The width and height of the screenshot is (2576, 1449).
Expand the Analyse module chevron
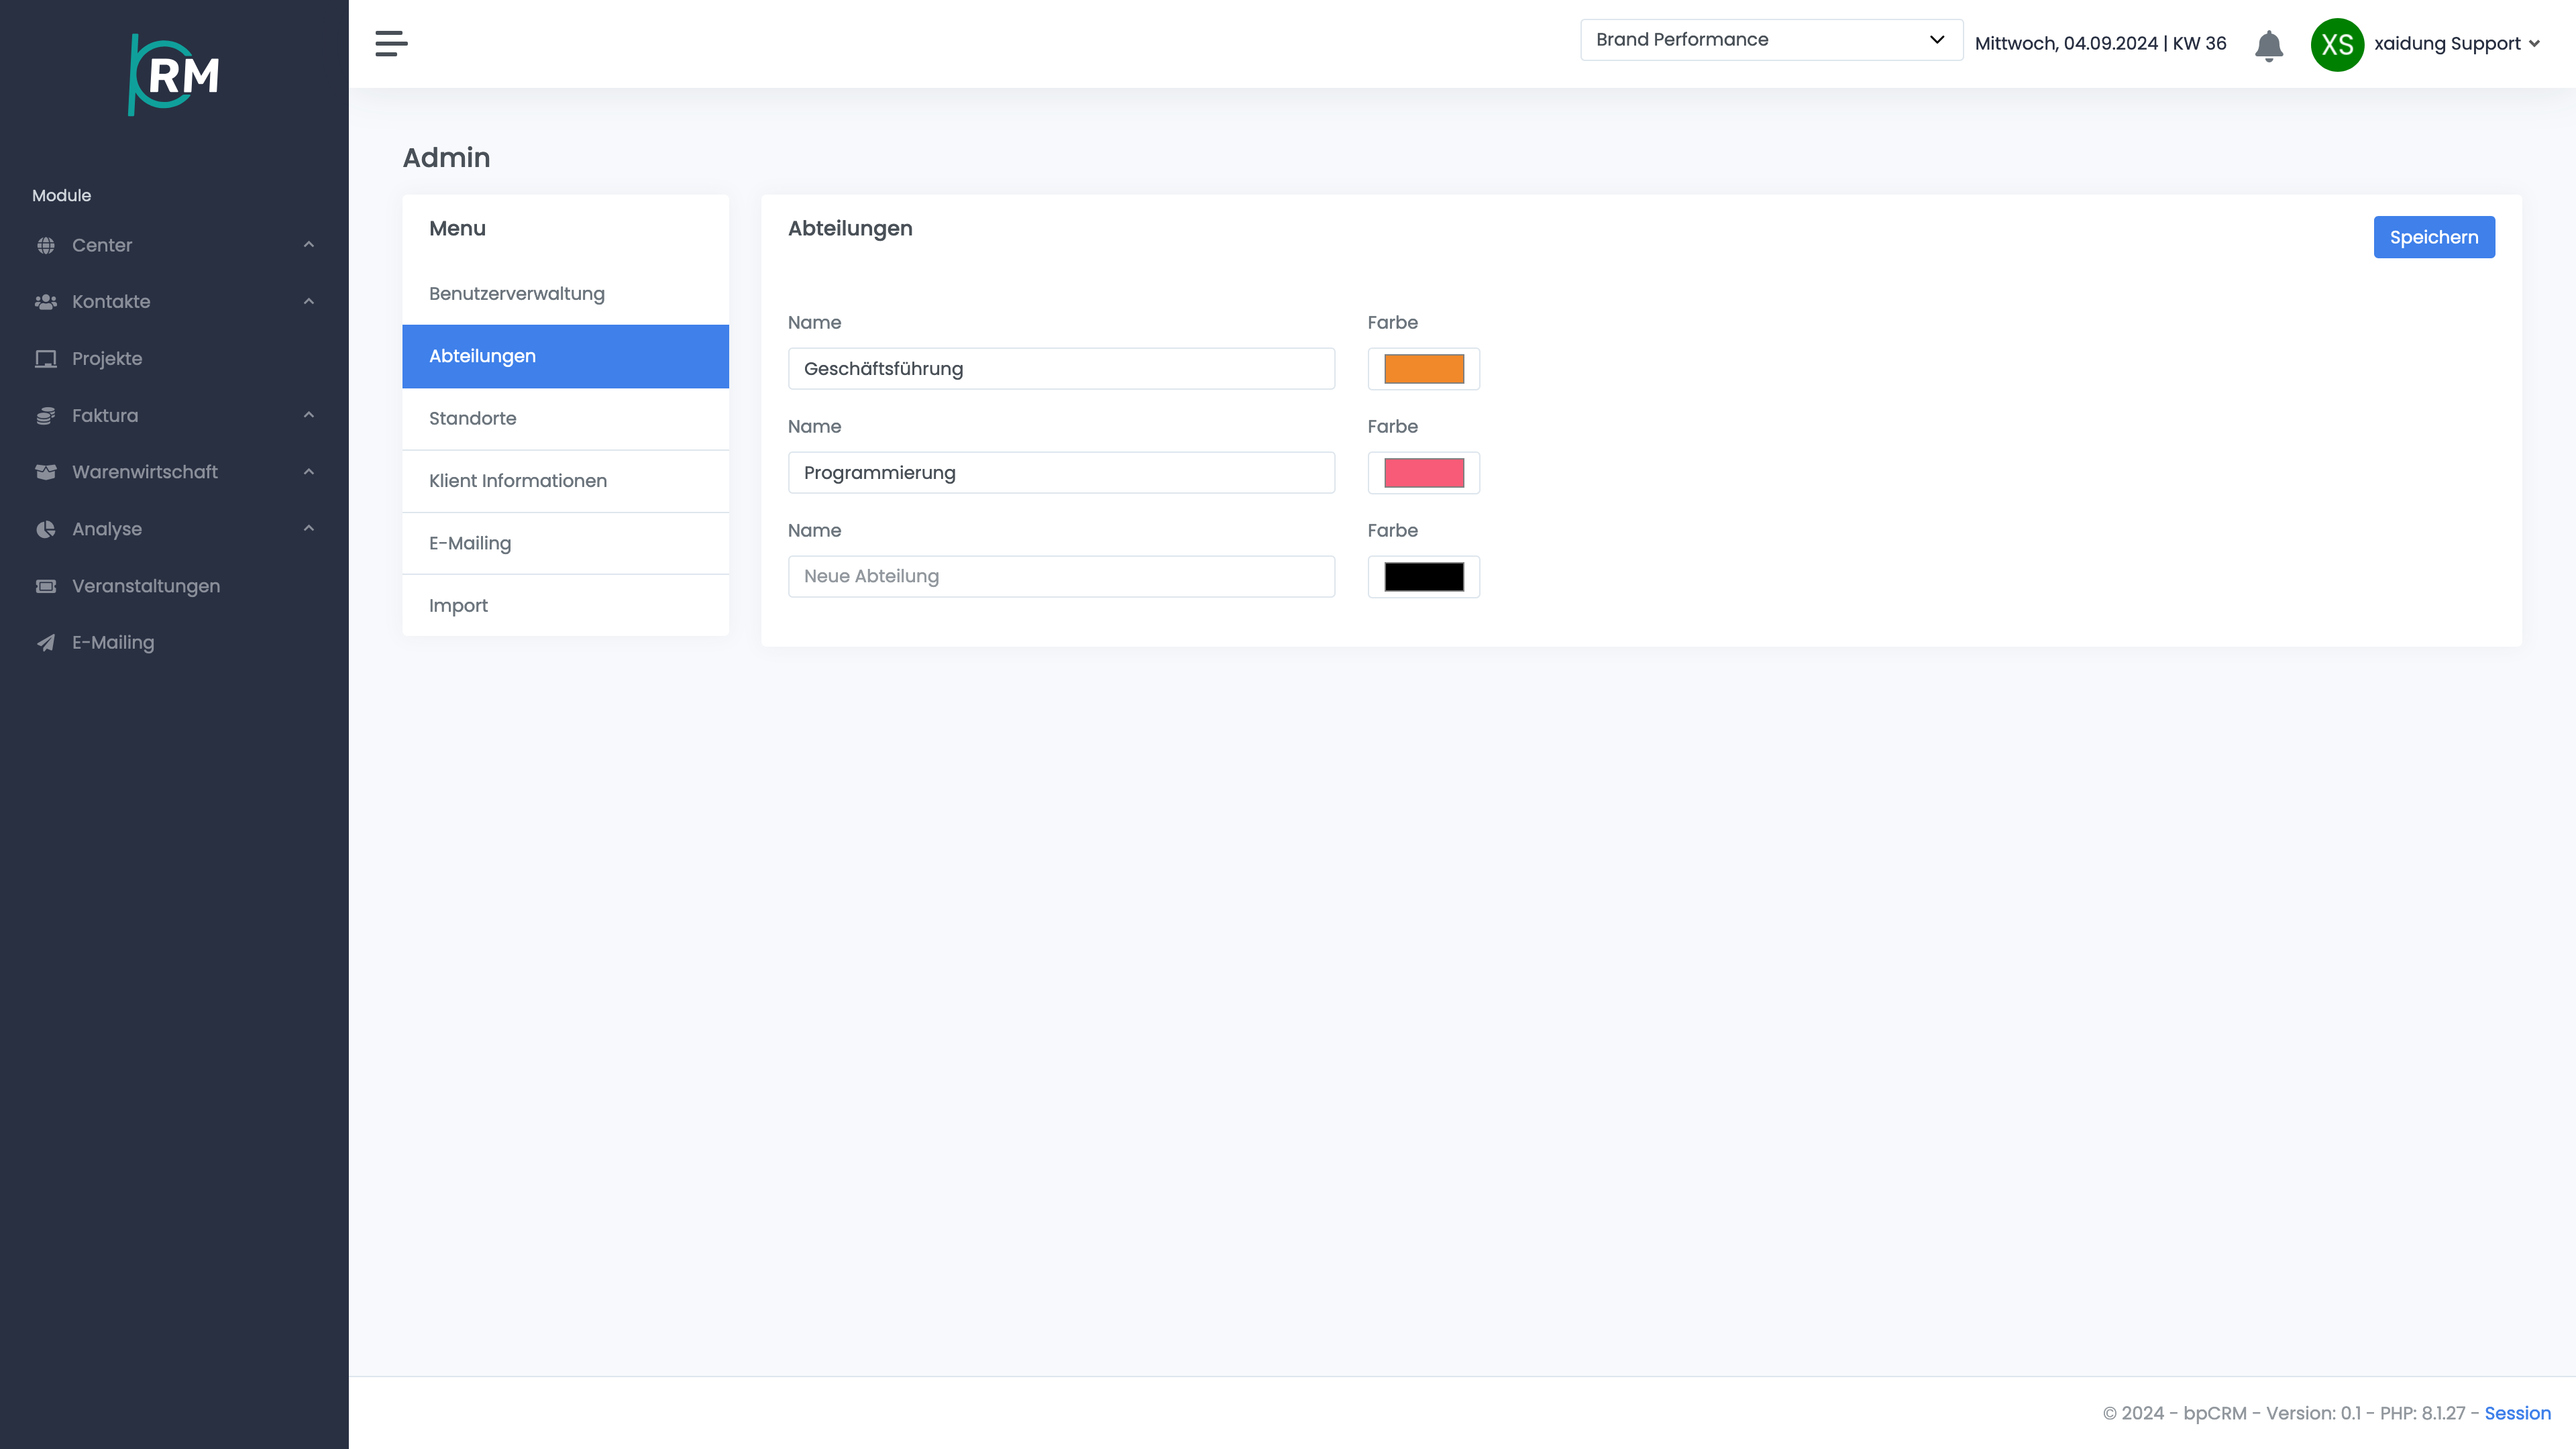309,528
